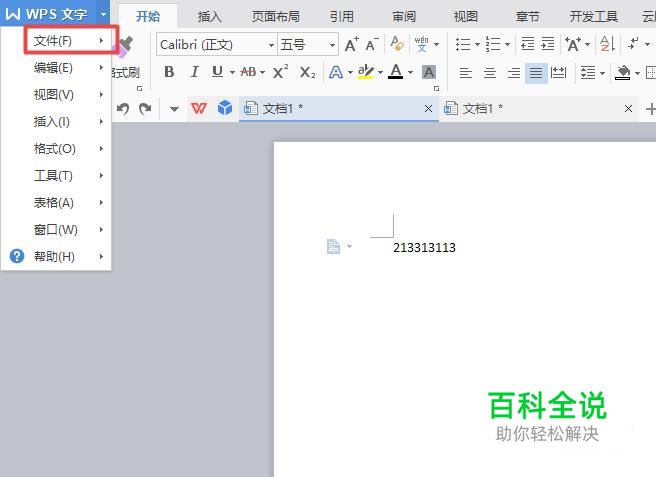Switch to the 开始 ribbon tab
The height and width of the screenshot is (477, 656).
click(148, 16)
